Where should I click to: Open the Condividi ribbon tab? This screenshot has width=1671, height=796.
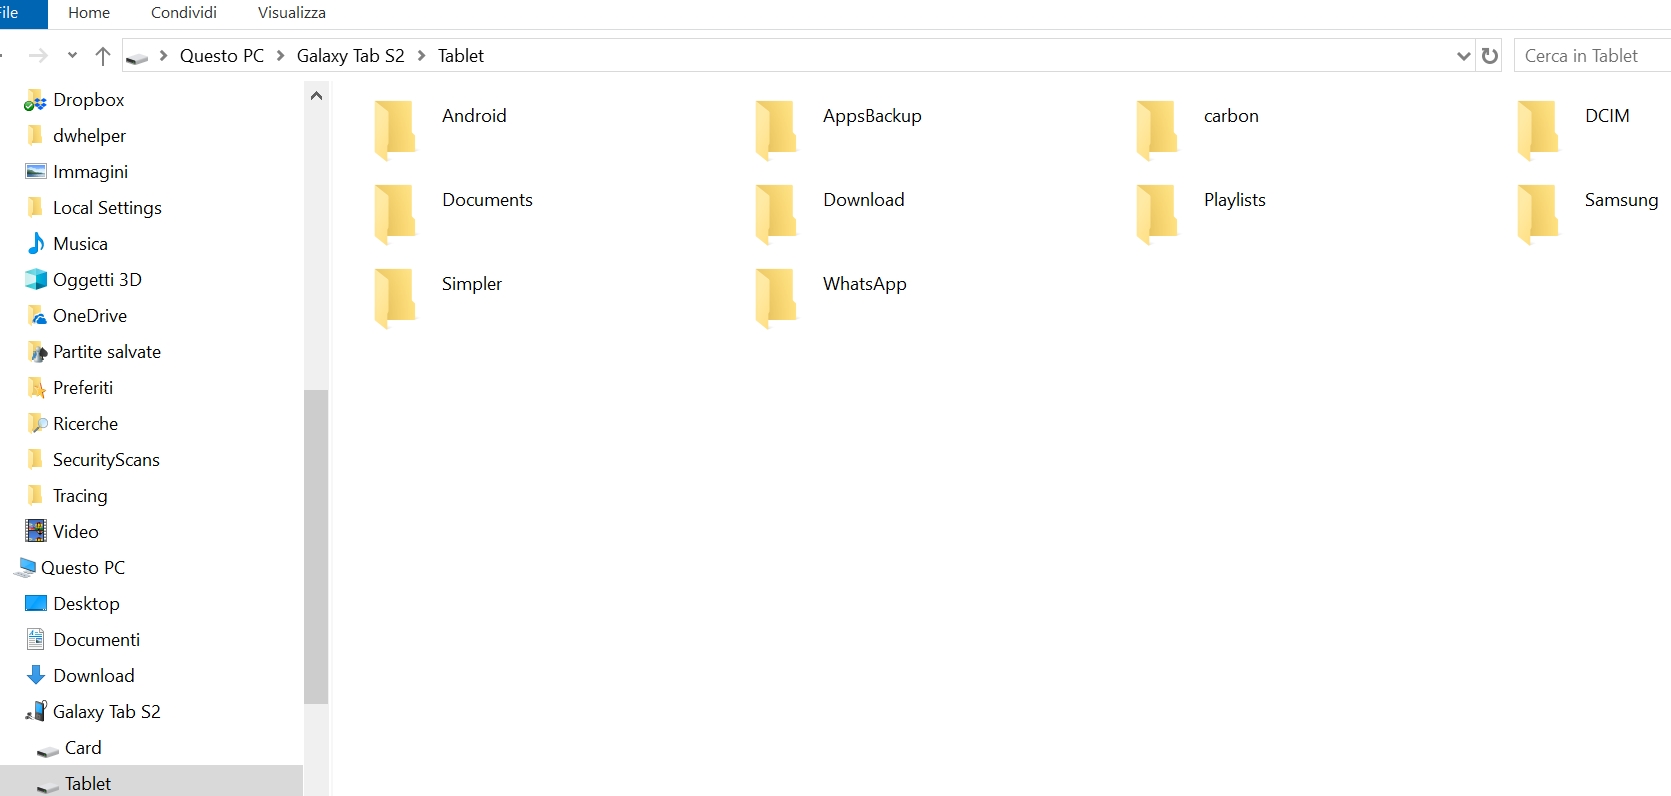184,13
